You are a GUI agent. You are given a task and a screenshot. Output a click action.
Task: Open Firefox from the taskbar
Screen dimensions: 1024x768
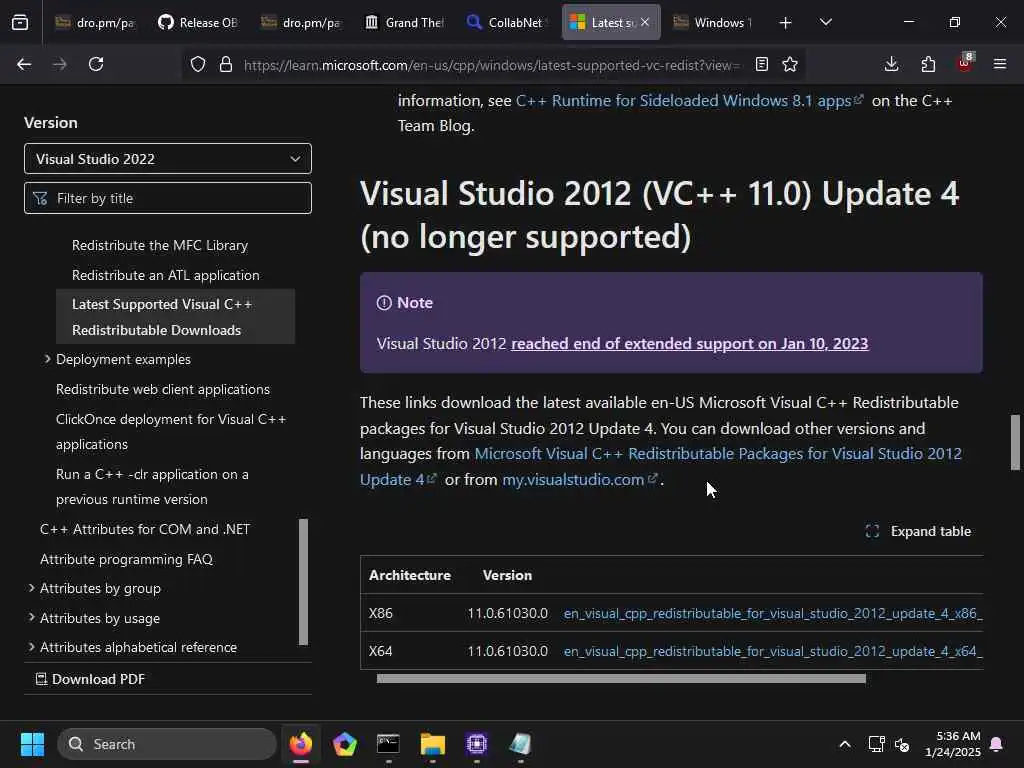pos(301,744)
